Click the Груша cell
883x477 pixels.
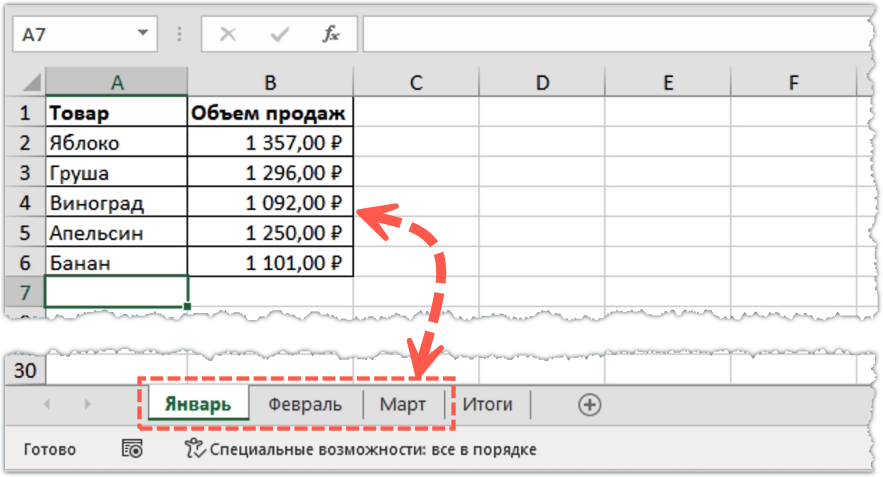tap(117, 172)
